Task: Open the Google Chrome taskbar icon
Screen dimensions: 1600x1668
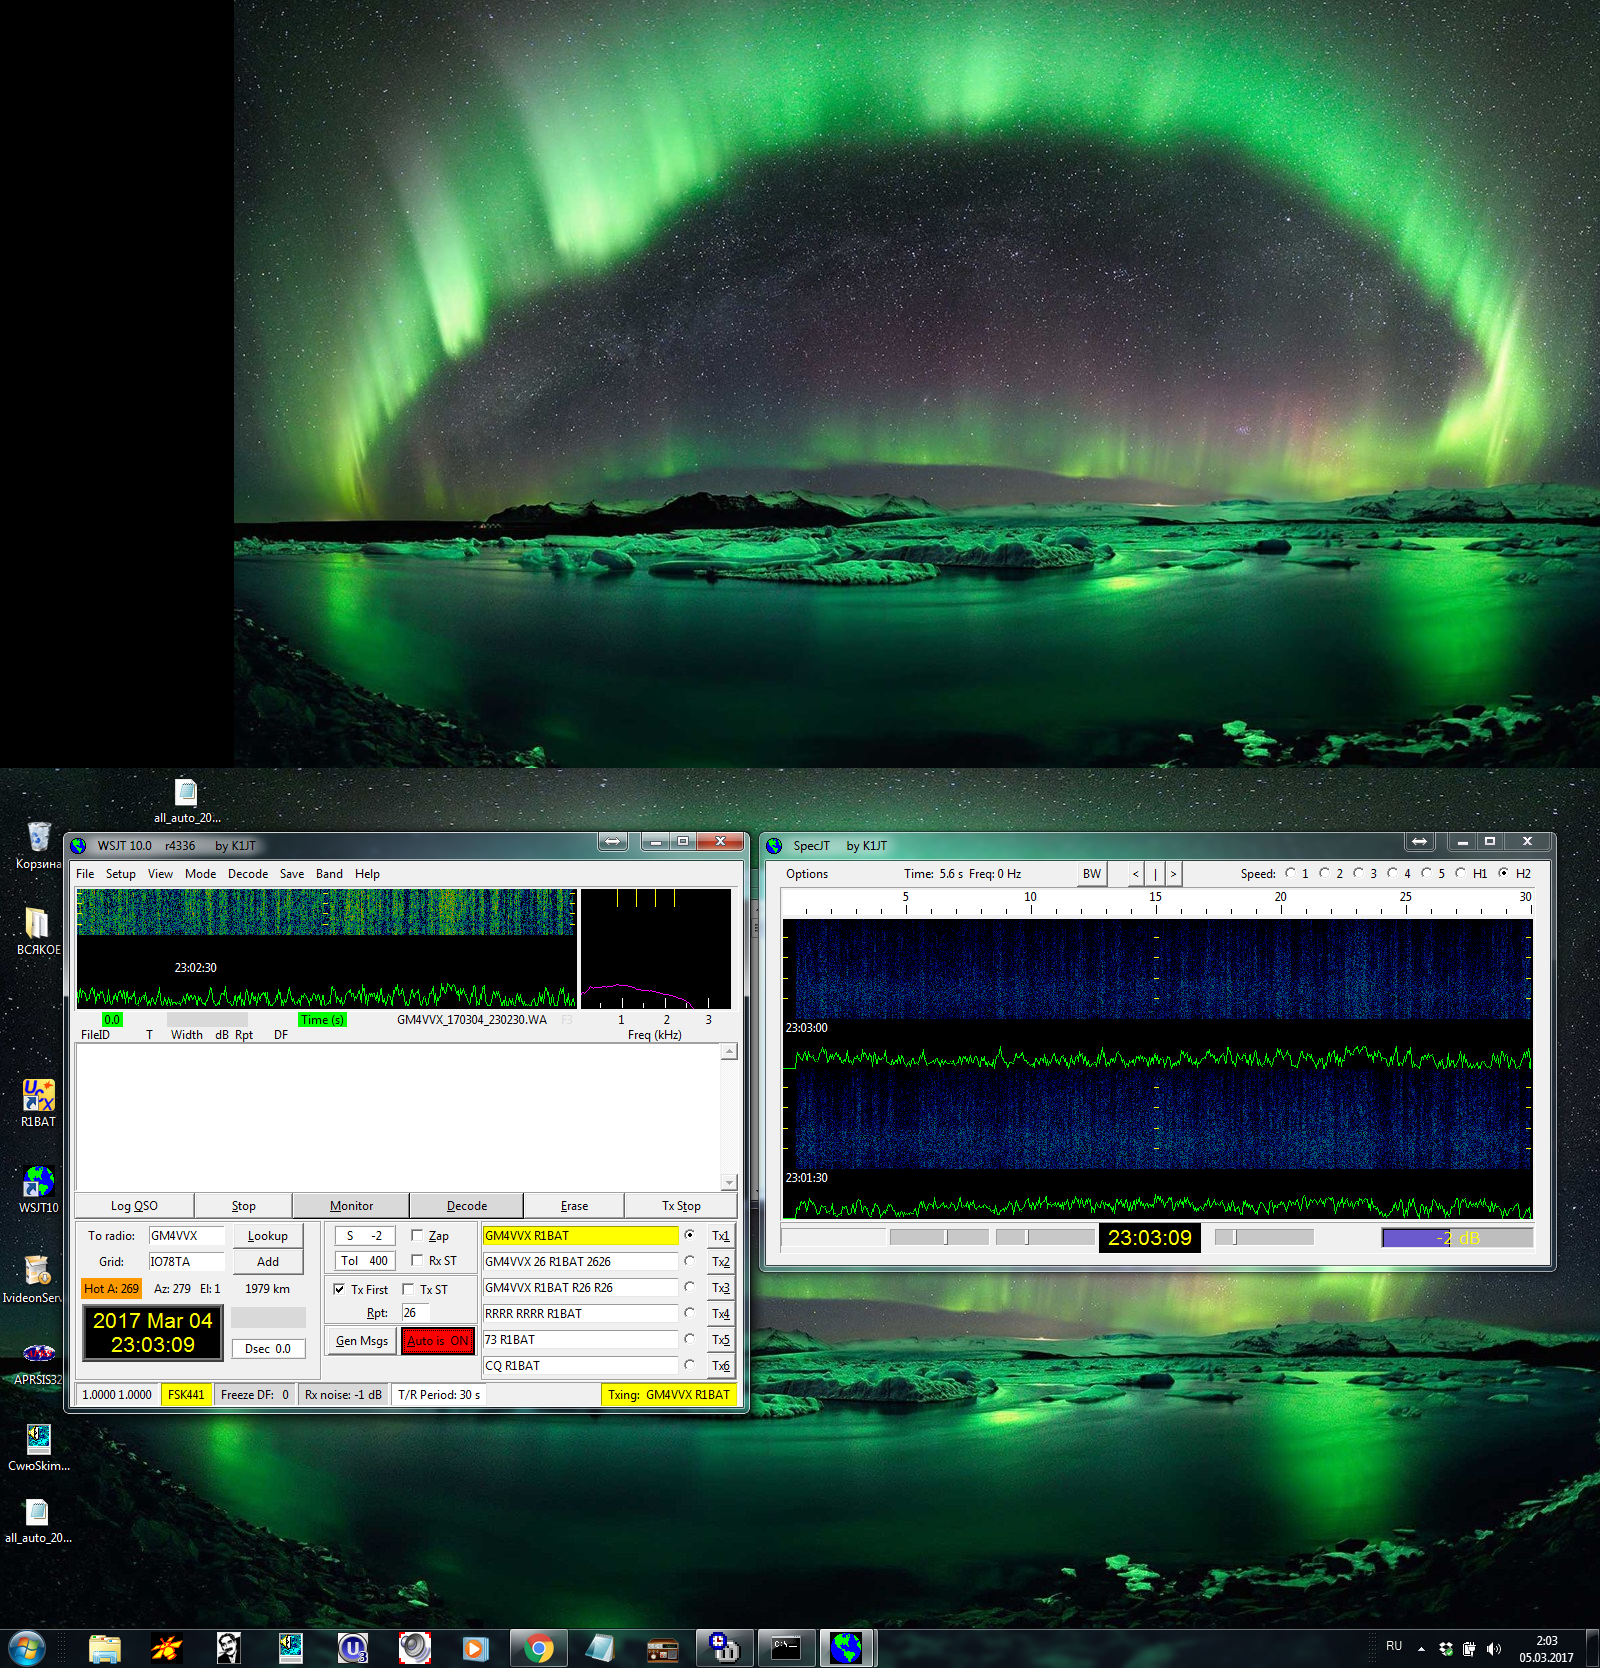Action: point(538,1648)
